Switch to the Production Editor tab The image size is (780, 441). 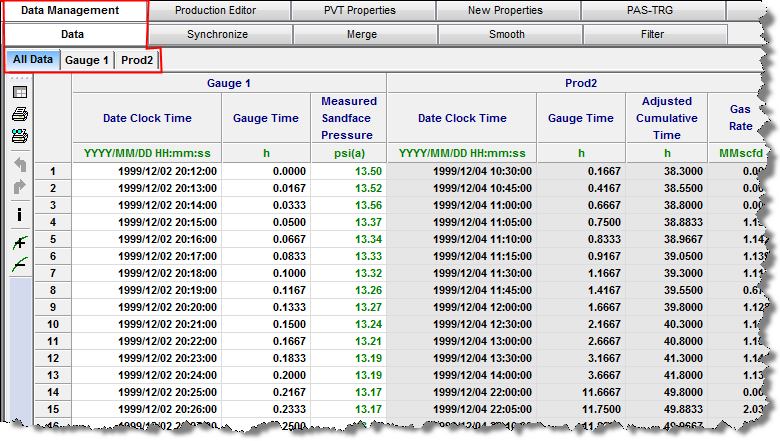click(215, 11)
